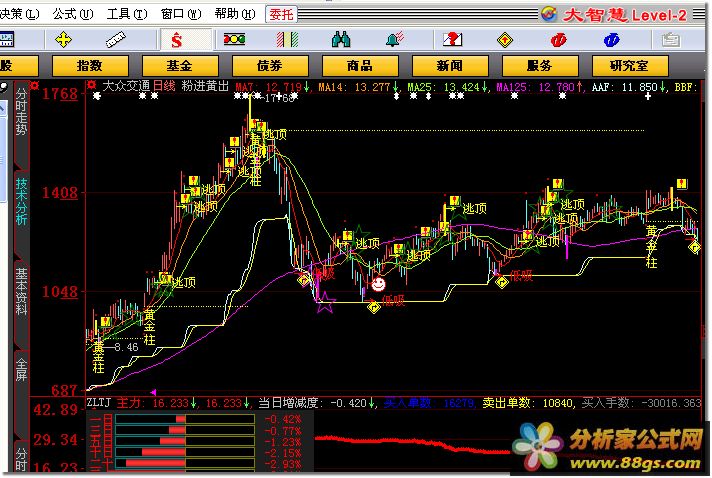The width and height of the screenshot is (712, 478).
Task: Open the 窗口 menu
Action: click(x=179, y=14)
